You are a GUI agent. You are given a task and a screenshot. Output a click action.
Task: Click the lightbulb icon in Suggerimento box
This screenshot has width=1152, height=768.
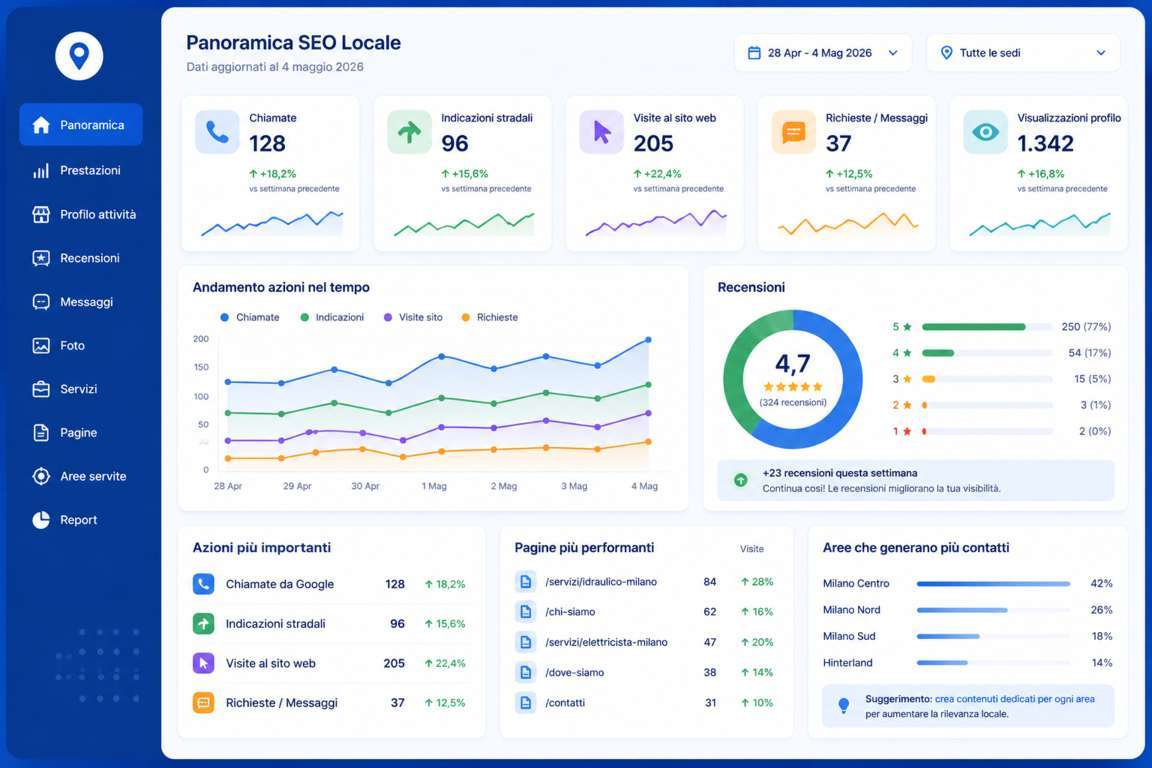point(843,706)
